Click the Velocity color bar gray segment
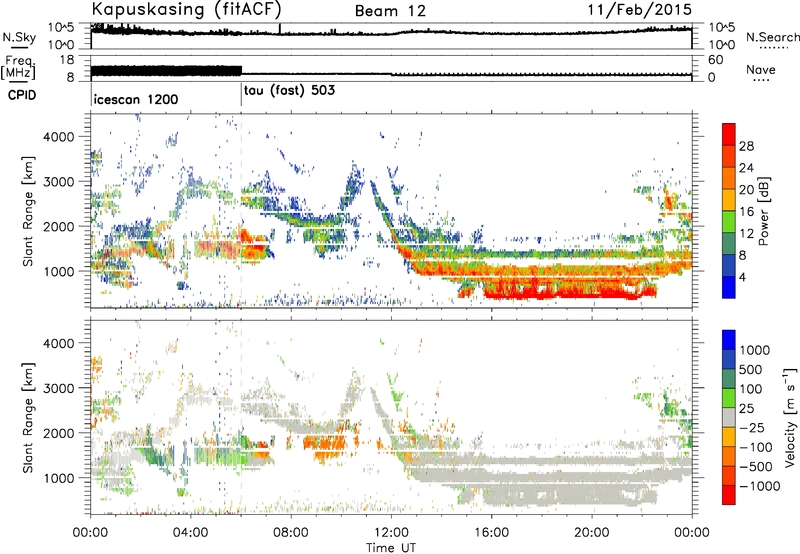Image resolution: width=800 pixels, height=554 pixels. (729, 417)
